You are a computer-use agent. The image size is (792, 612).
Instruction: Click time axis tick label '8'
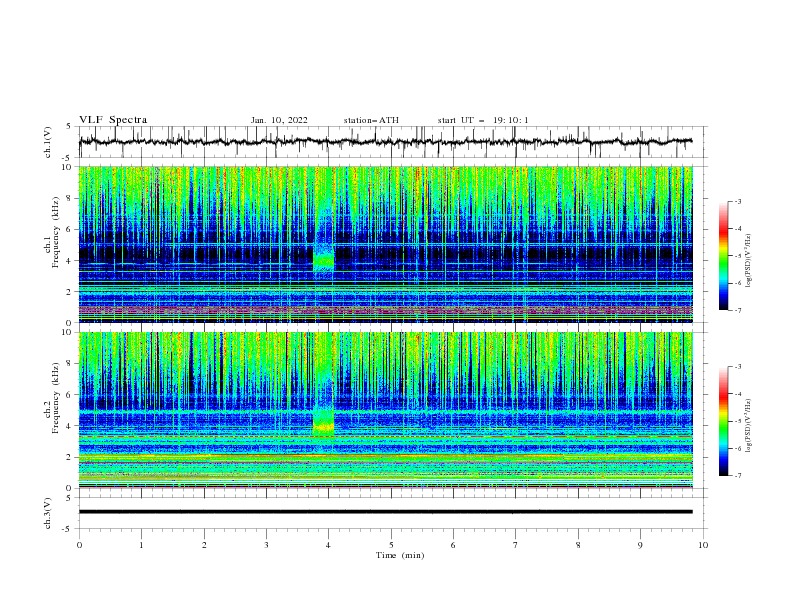[x=578, y=545]
